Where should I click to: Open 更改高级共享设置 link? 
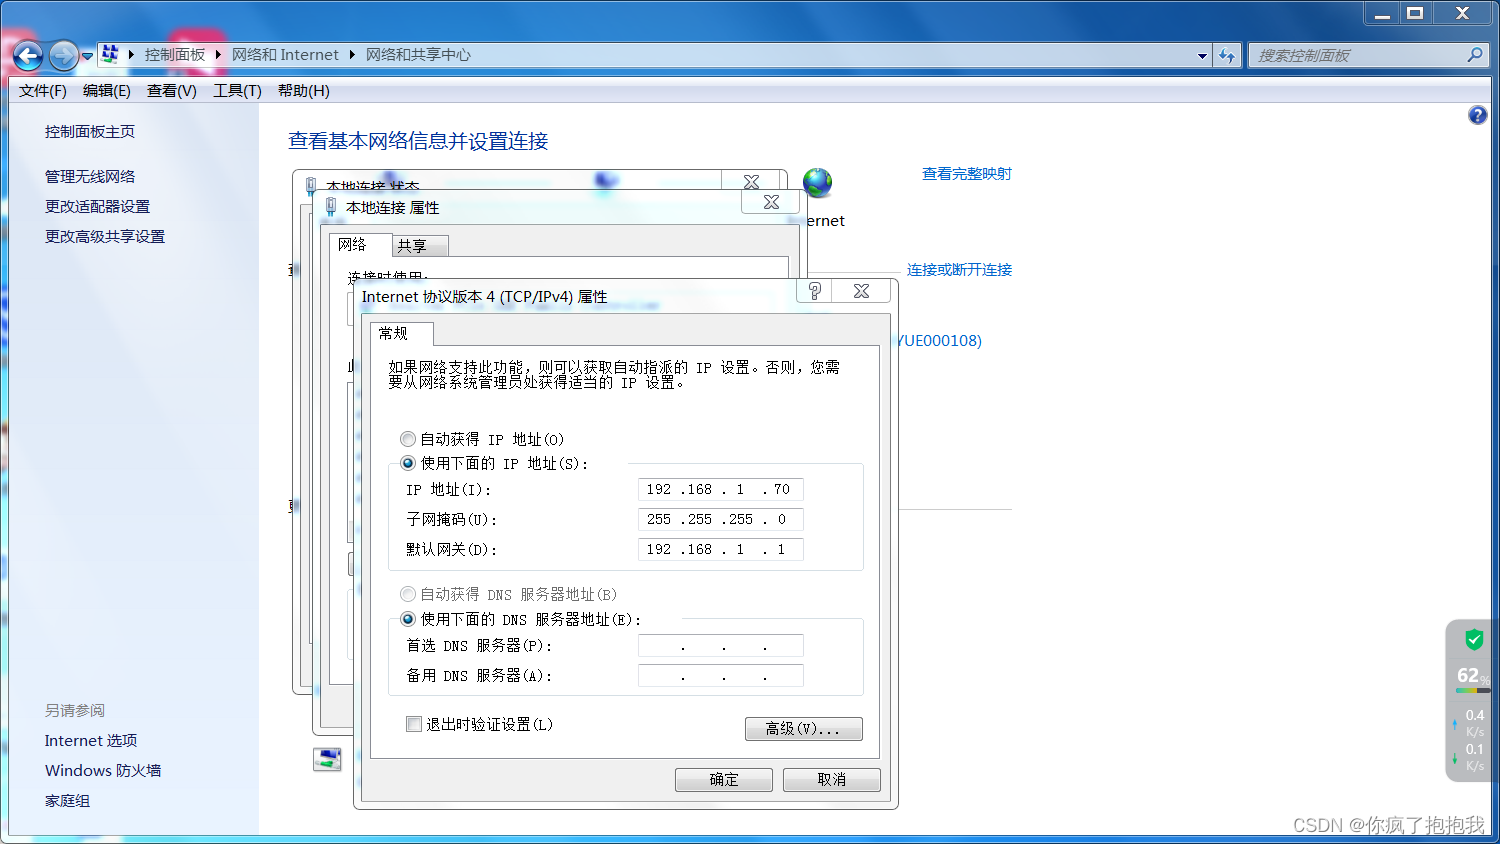tap(105, 237)
